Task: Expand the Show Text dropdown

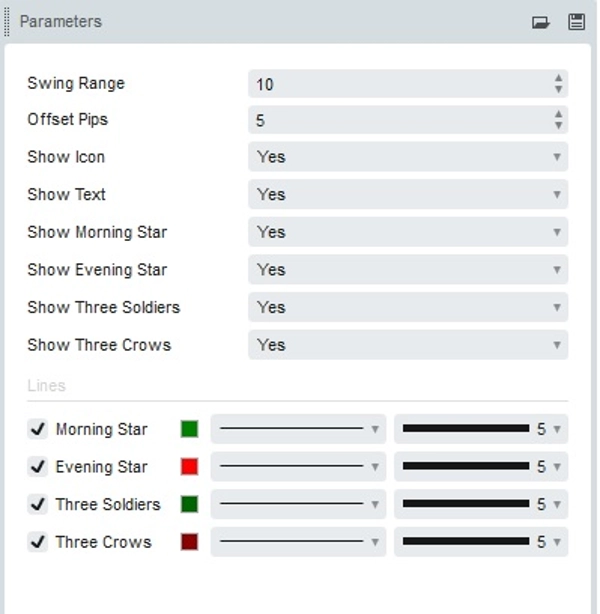Action: (407, 194)
